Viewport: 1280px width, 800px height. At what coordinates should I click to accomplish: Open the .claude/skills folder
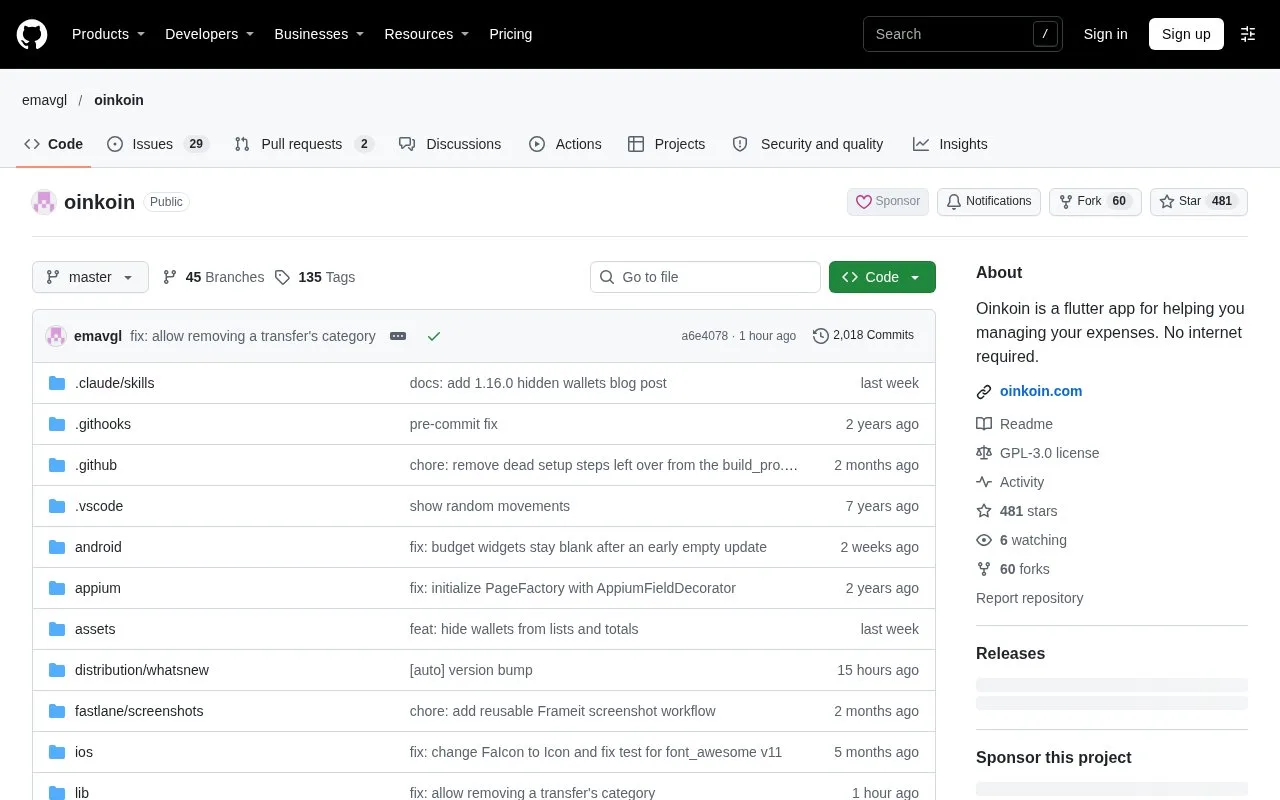114,383
